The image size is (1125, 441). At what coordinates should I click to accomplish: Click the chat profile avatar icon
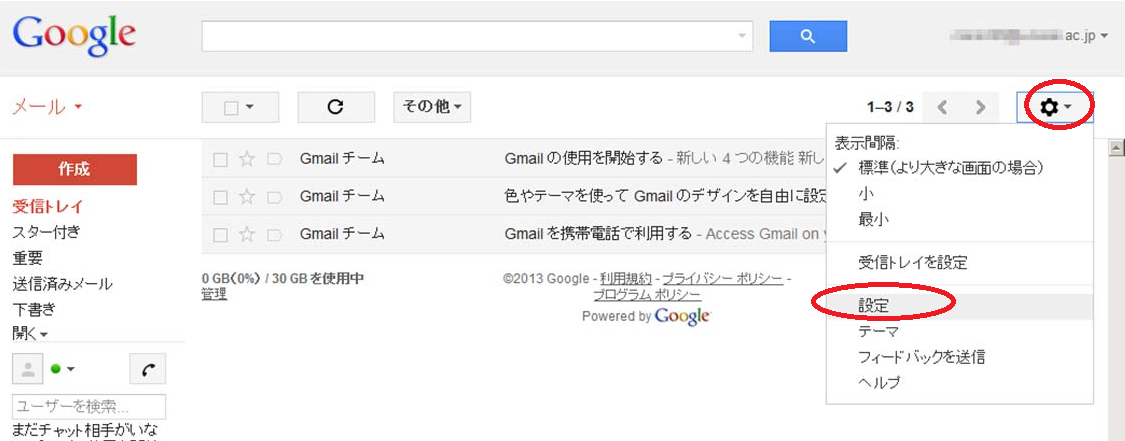point(28,369)
